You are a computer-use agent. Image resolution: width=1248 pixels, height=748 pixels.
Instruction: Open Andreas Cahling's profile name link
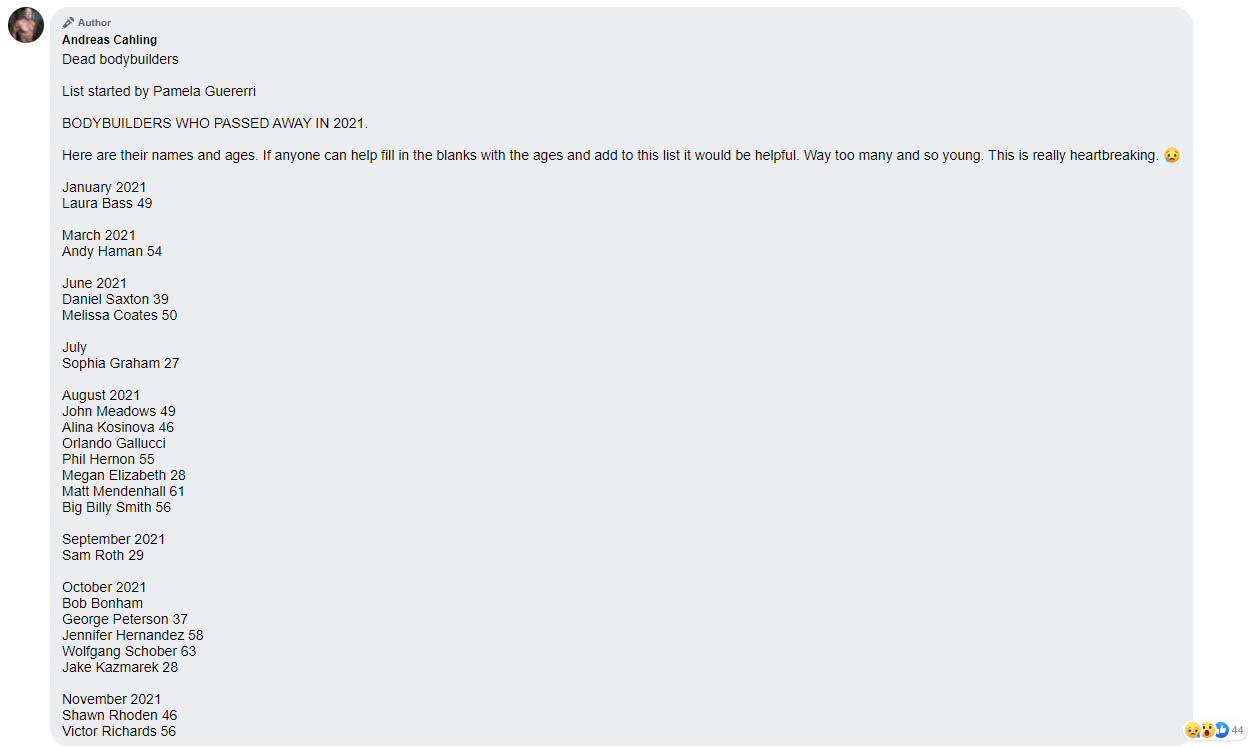click(x=109, y=40)
